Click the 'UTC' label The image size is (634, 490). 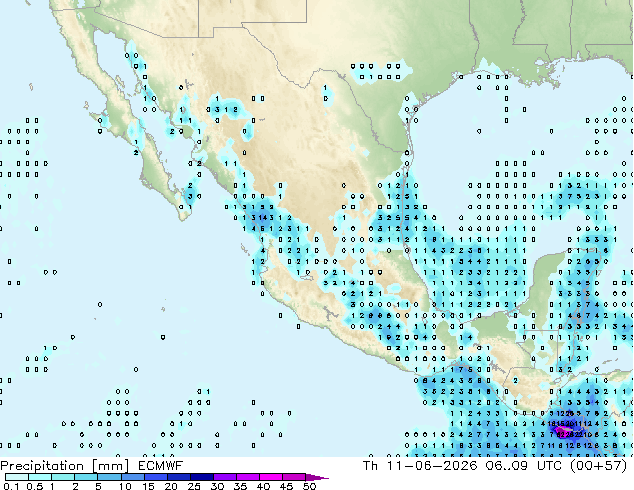[x=549, y=466]
